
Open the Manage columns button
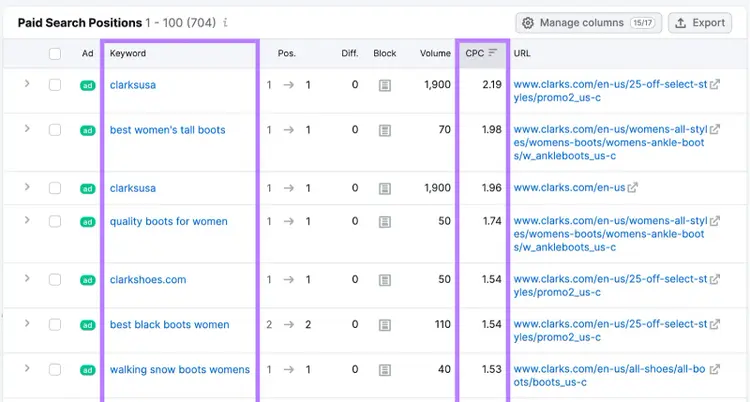[588, 23]
